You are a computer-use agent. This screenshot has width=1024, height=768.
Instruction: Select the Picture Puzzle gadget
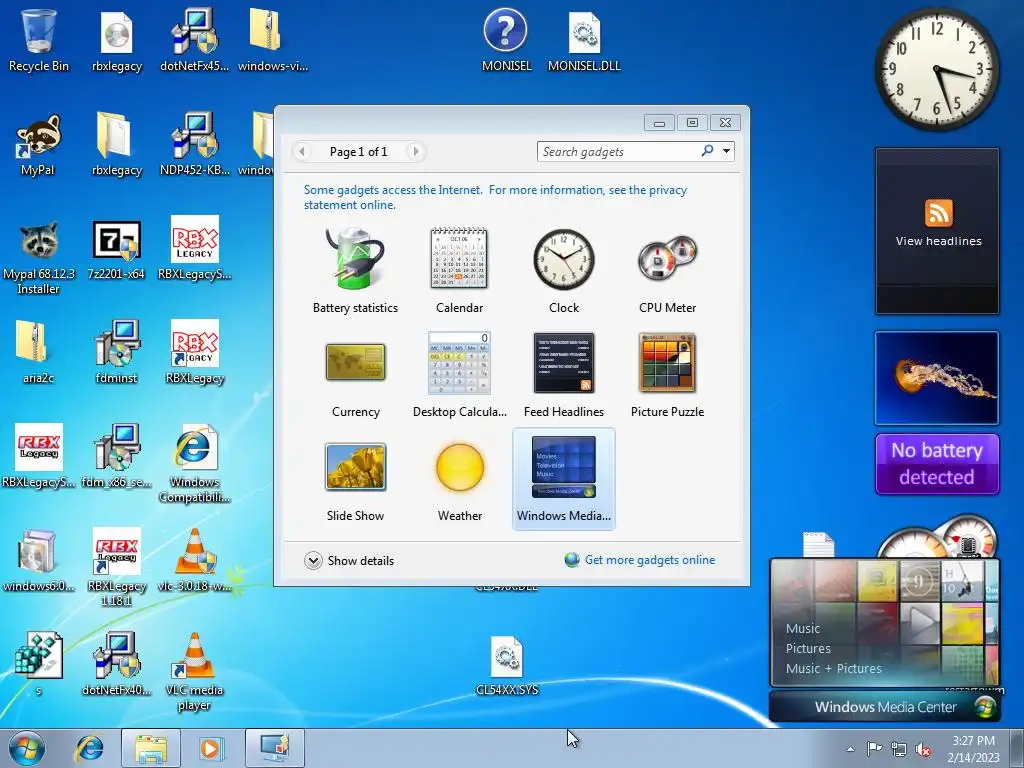[x=667, y=375]
